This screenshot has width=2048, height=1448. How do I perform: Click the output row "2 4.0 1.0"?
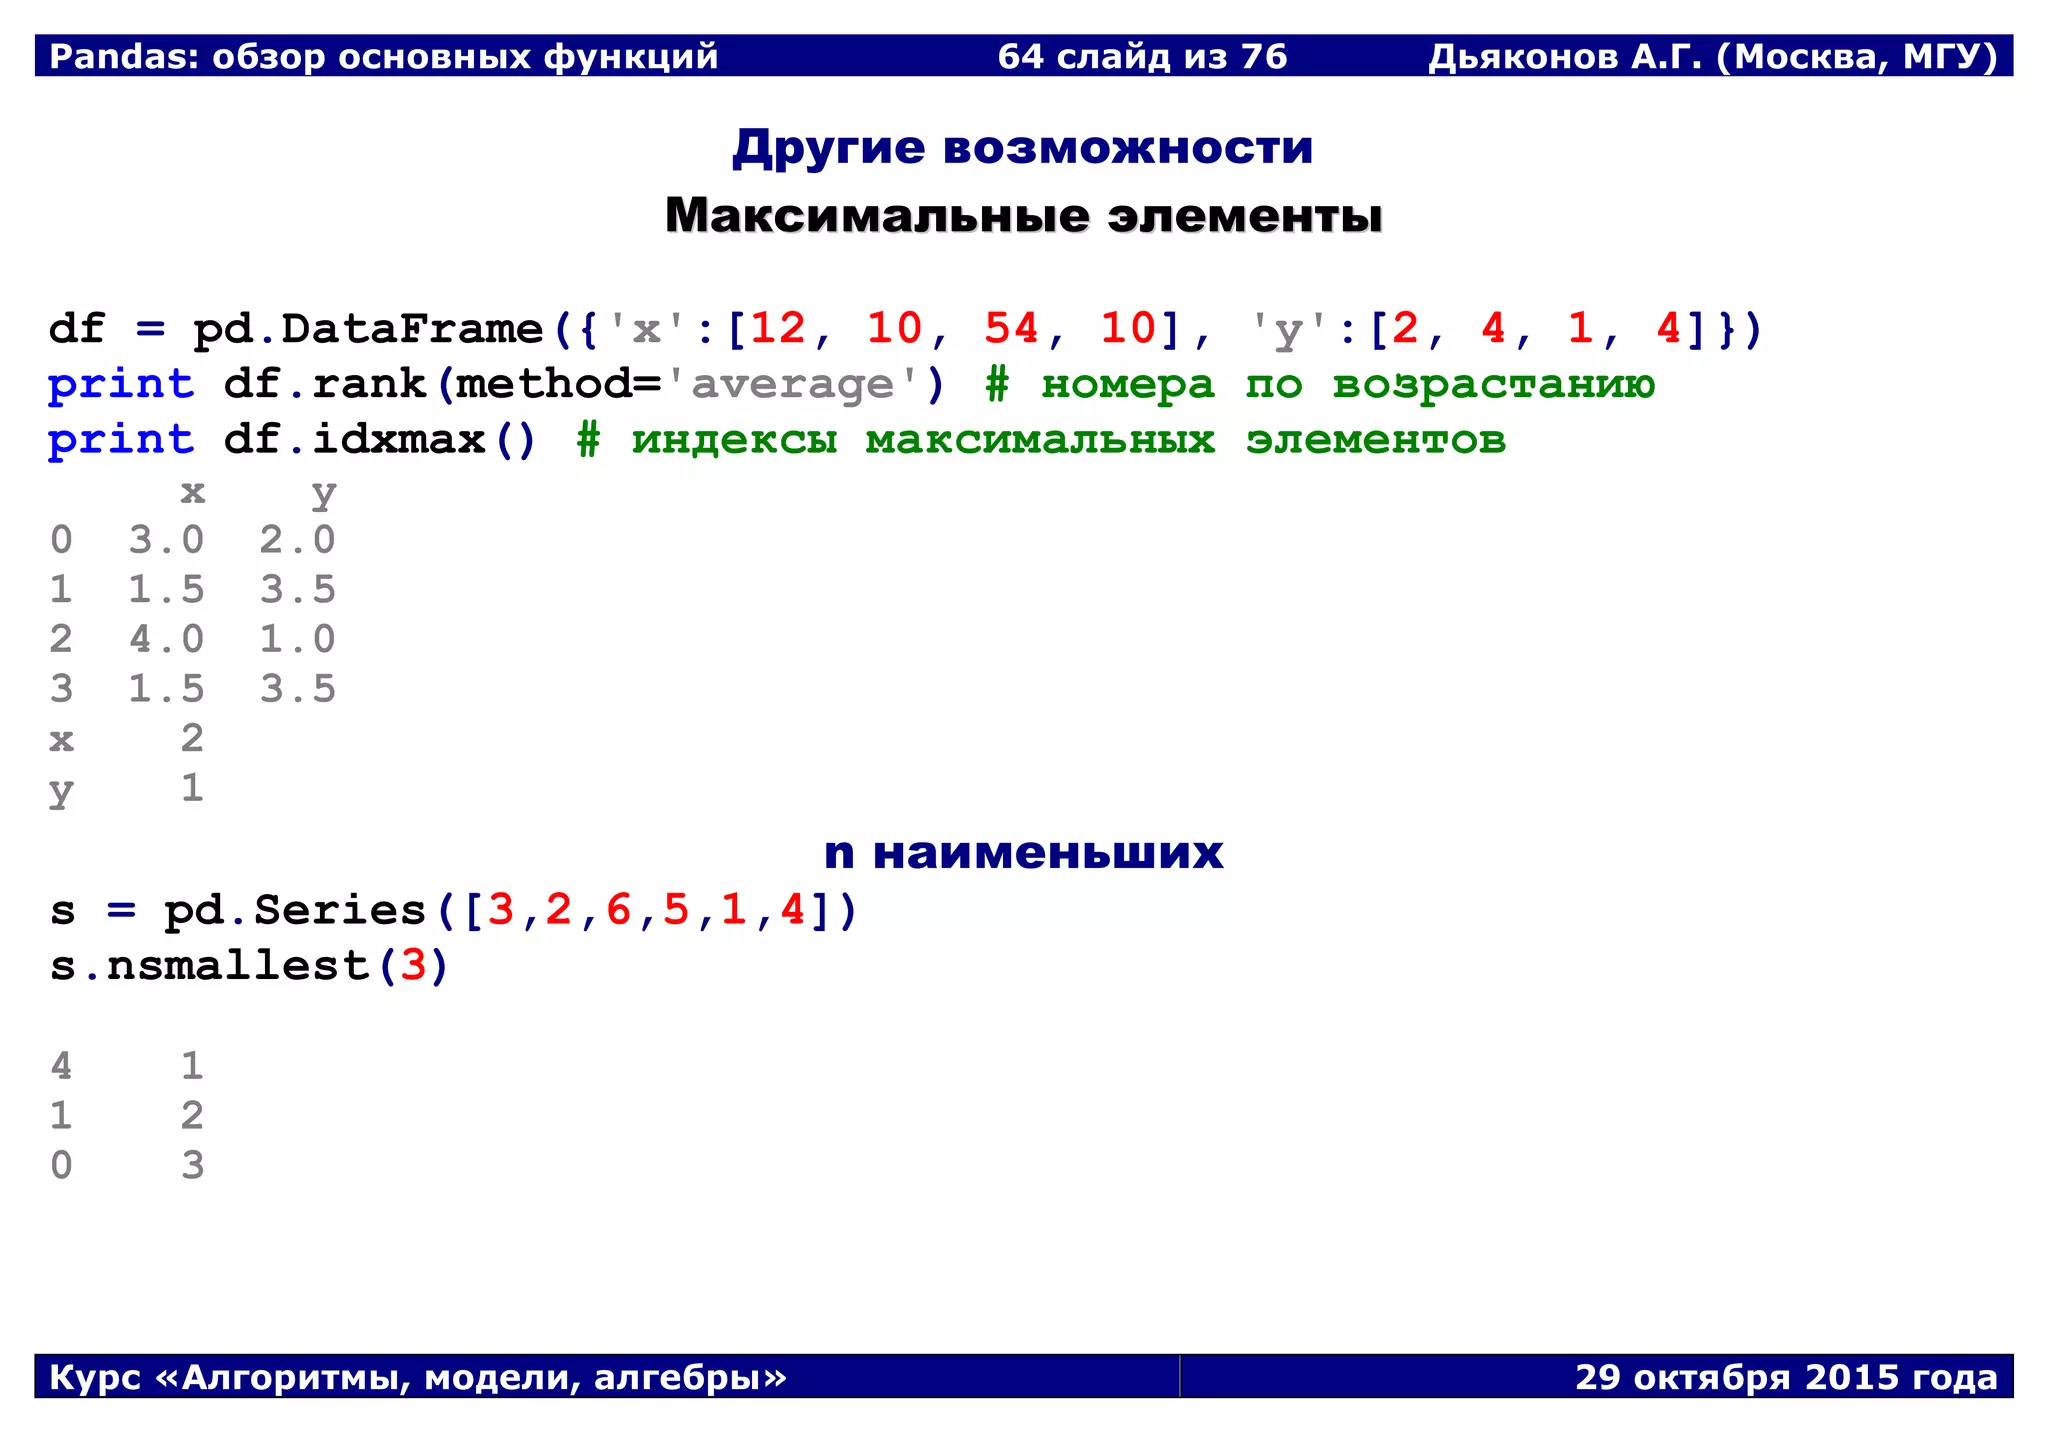click(x=193, y=639)
